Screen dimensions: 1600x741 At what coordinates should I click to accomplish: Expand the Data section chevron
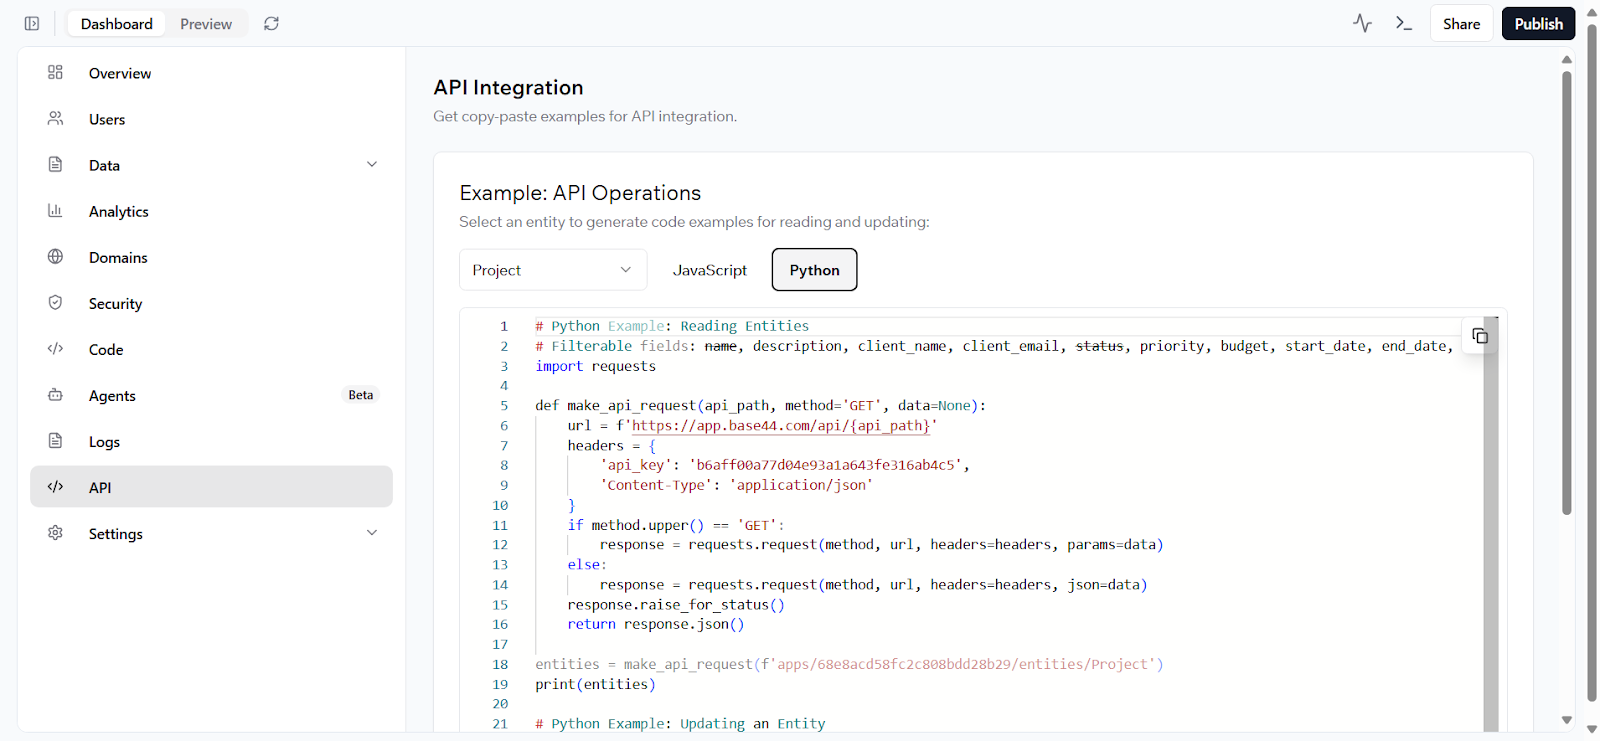click(x=372, y=164)
